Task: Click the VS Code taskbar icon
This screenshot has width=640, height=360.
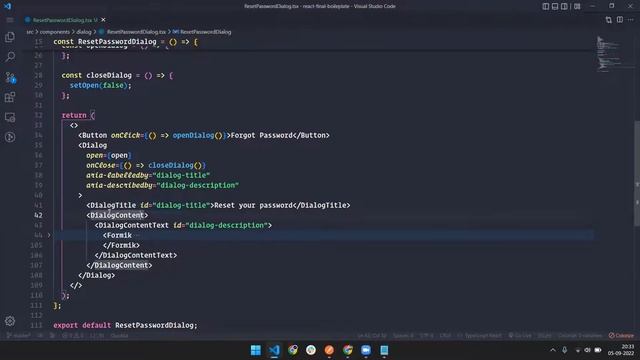Action: coord(274,350)
